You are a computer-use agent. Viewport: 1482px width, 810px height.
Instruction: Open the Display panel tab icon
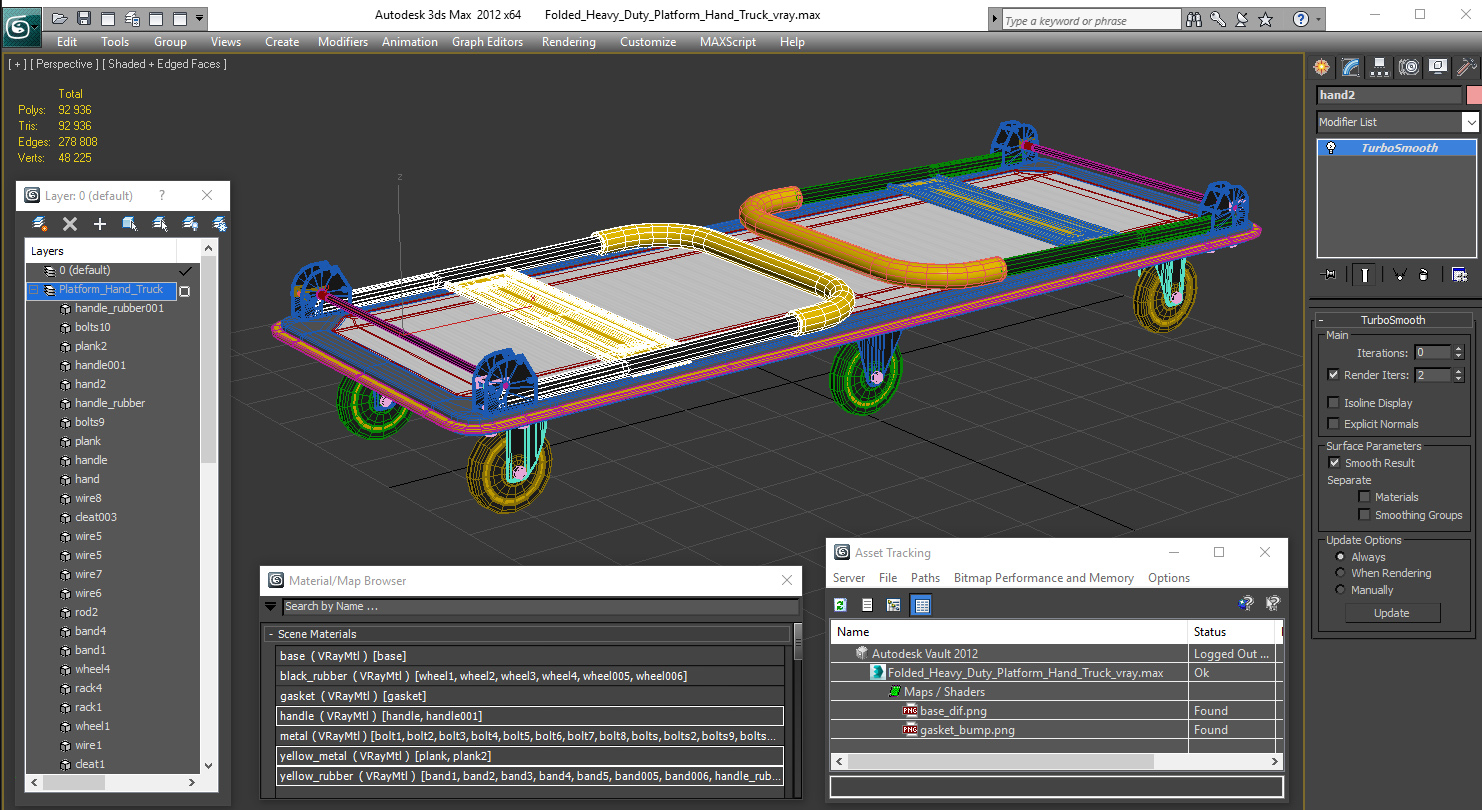pos(1438,67)
